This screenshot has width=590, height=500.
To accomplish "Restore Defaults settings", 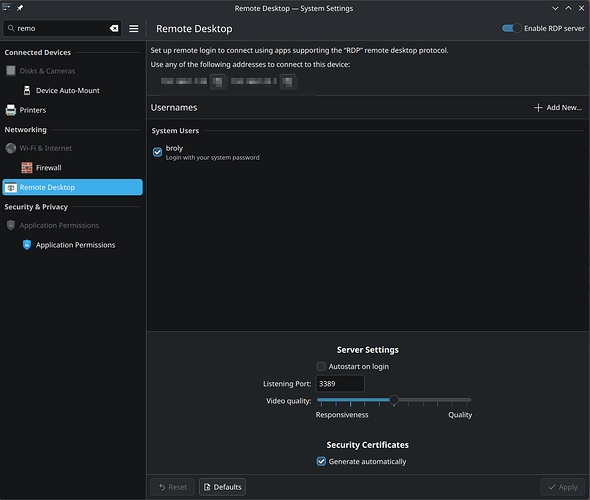I will (222, 487).
